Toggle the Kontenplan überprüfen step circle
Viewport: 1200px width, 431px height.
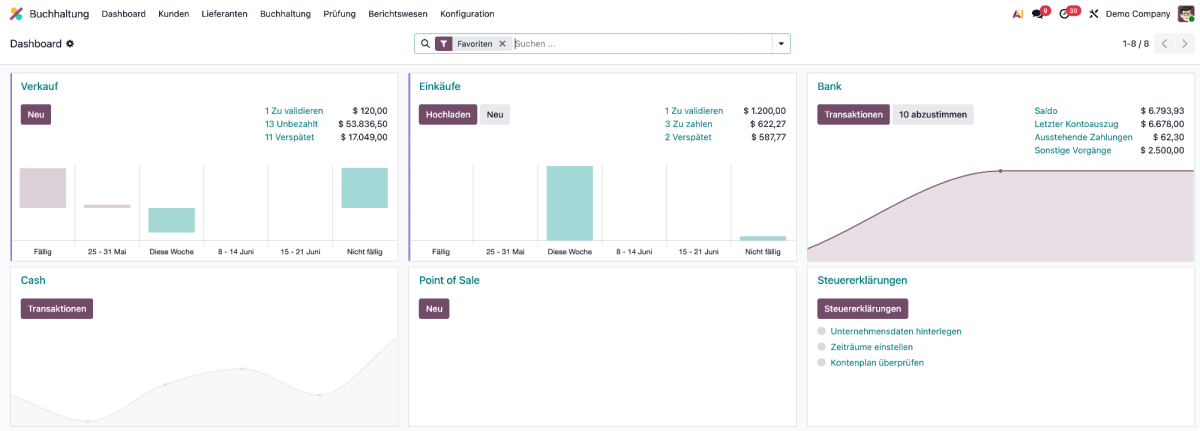[822, 363]
